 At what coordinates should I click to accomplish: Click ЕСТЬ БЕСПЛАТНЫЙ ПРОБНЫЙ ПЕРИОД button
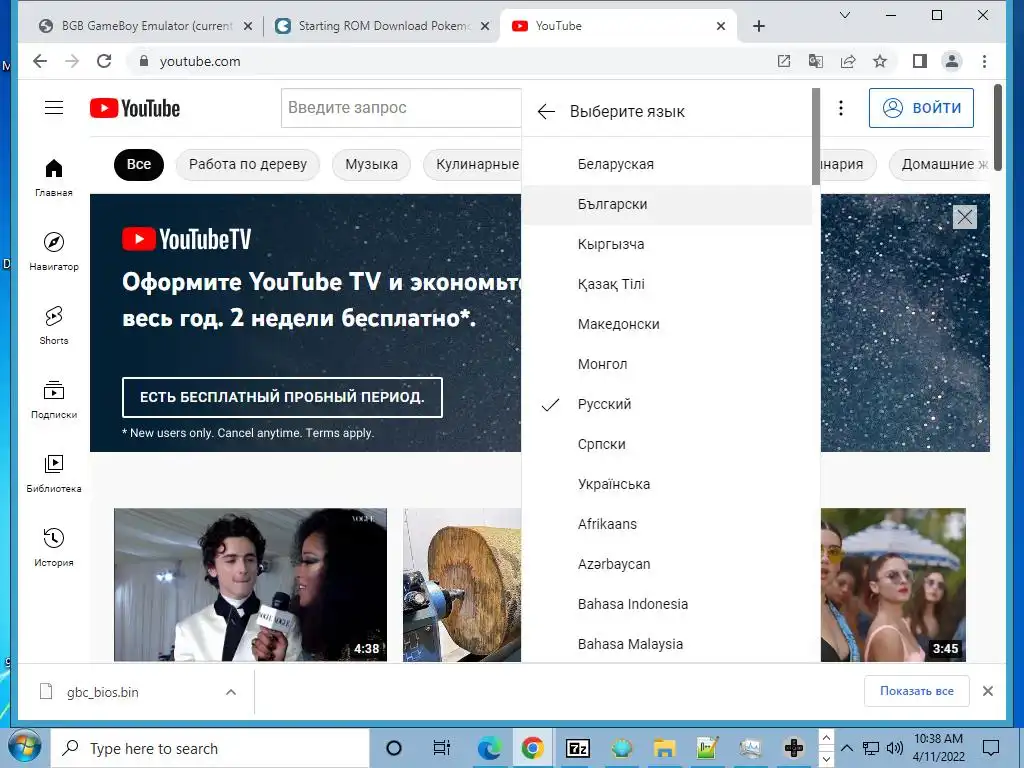(282, 397)
